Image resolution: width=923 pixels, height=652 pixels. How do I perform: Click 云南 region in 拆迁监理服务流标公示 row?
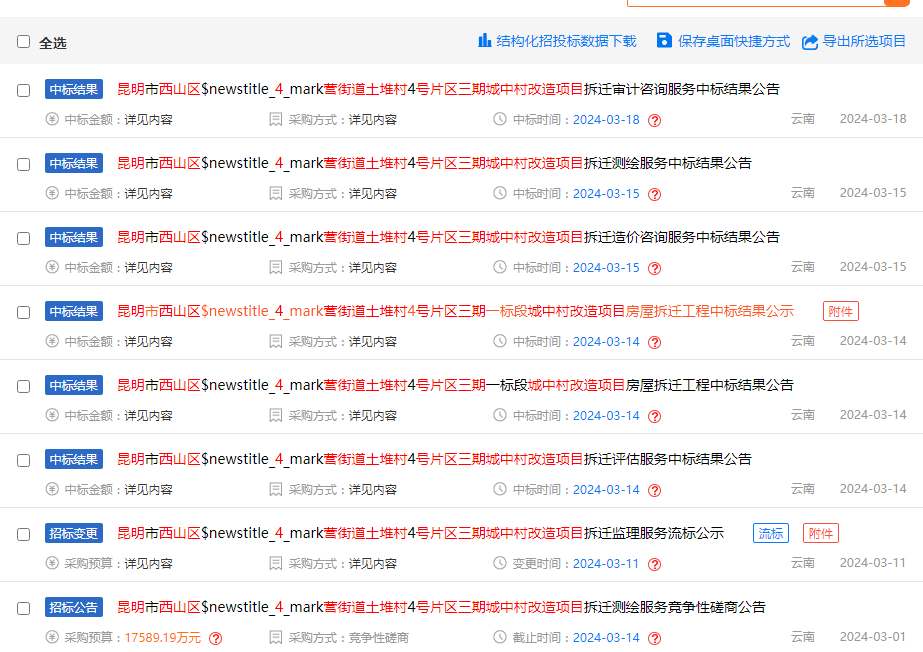tap(802, 563)
